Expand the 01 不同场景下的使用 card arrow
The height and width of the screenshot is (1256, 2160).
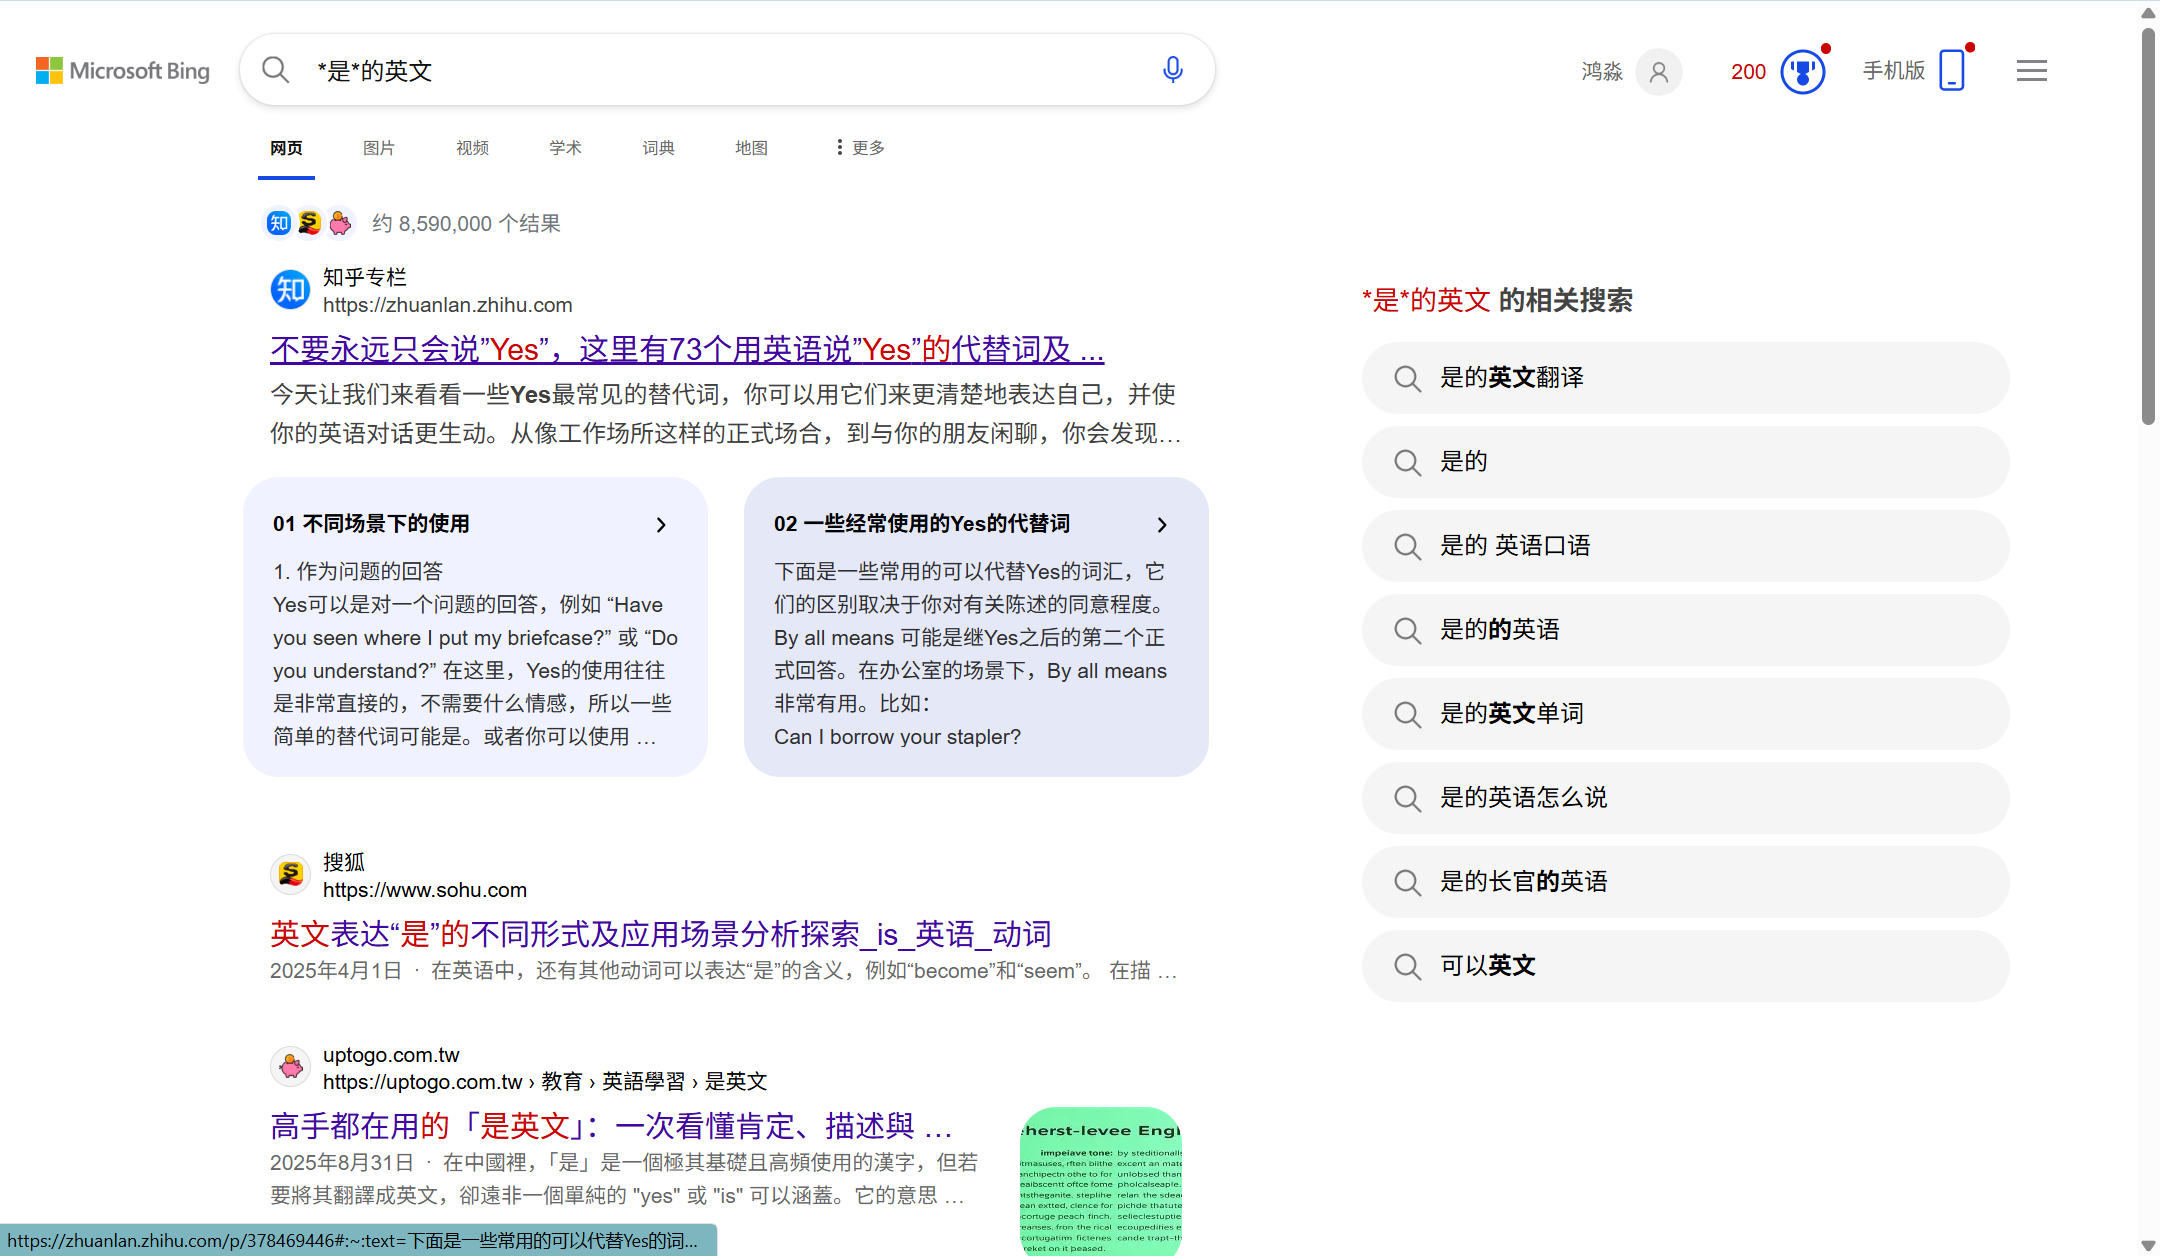(661, 525)
